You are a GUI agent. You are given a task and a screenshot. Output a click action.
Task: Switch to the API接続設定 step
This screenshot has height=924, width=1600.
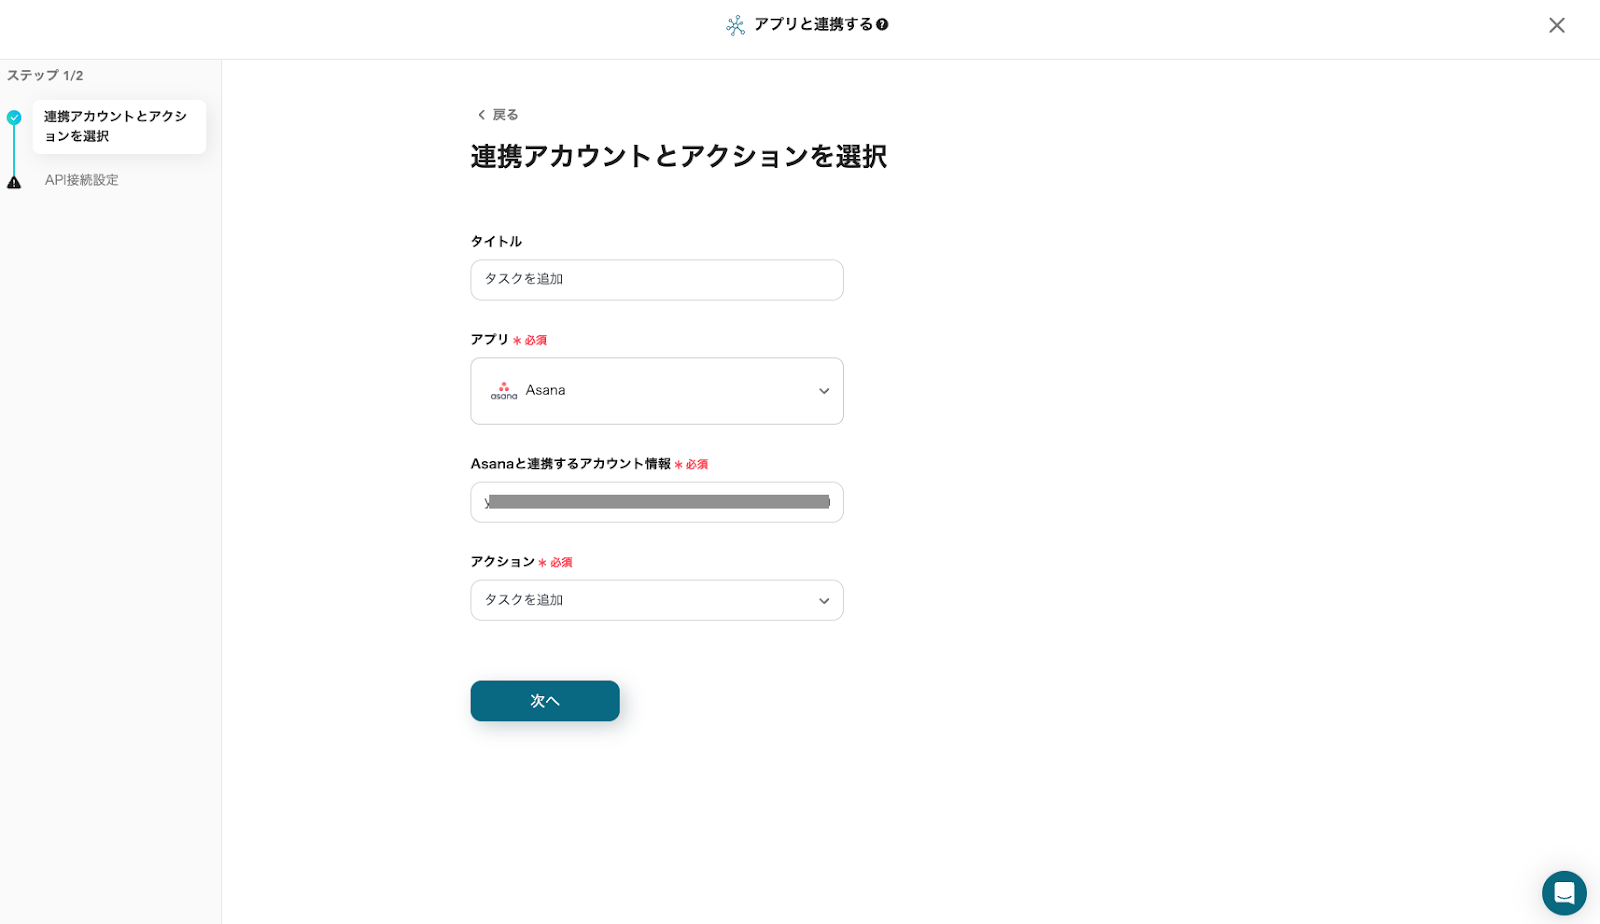(82, 180)
